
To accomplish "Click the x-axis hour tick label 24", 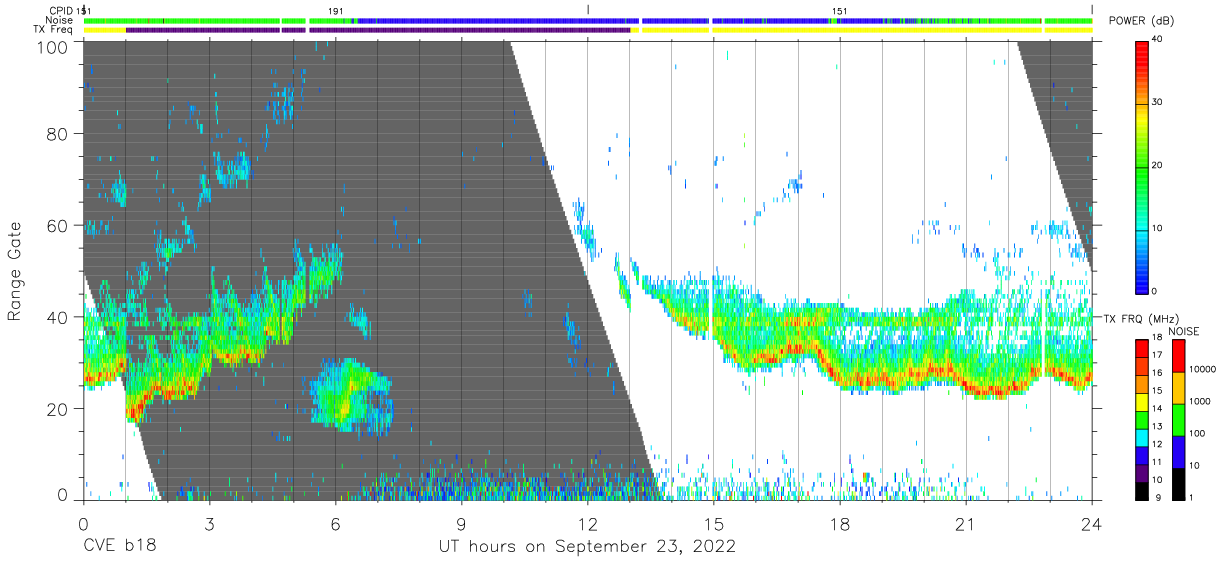I will (1092, 523).
